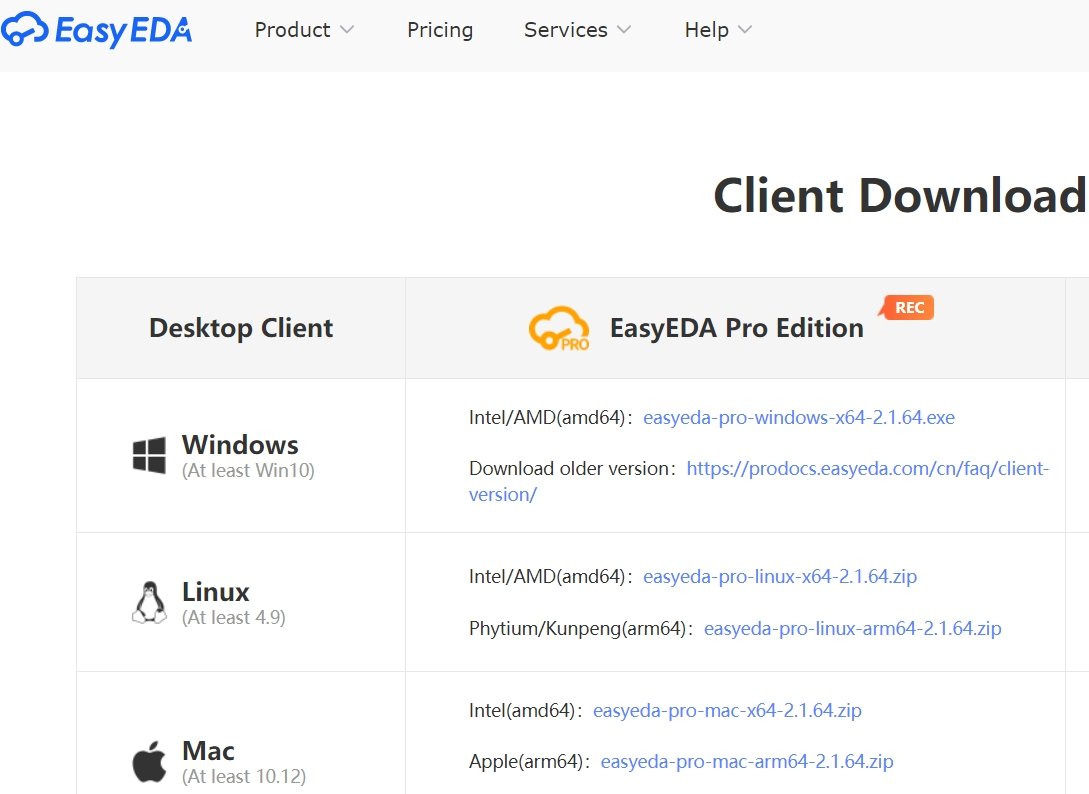This screenshot has width=1089, height=794.
Task: Click the Desktop Client column header
Action: click(241, 328)
